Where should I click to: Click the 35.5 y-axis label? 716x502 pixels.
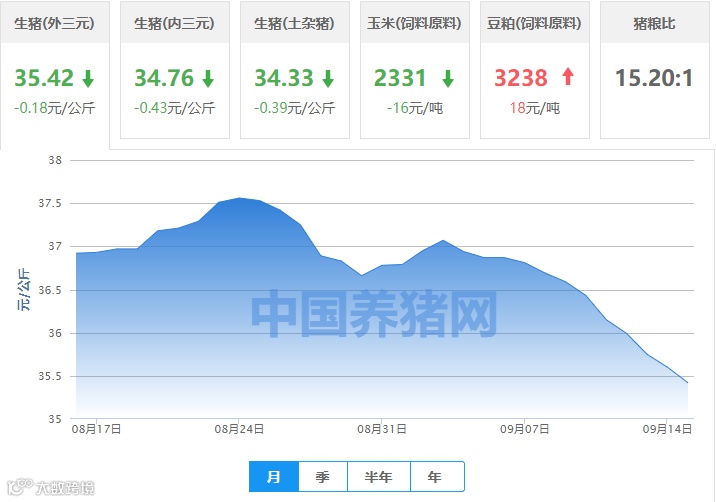coord(50,376)
